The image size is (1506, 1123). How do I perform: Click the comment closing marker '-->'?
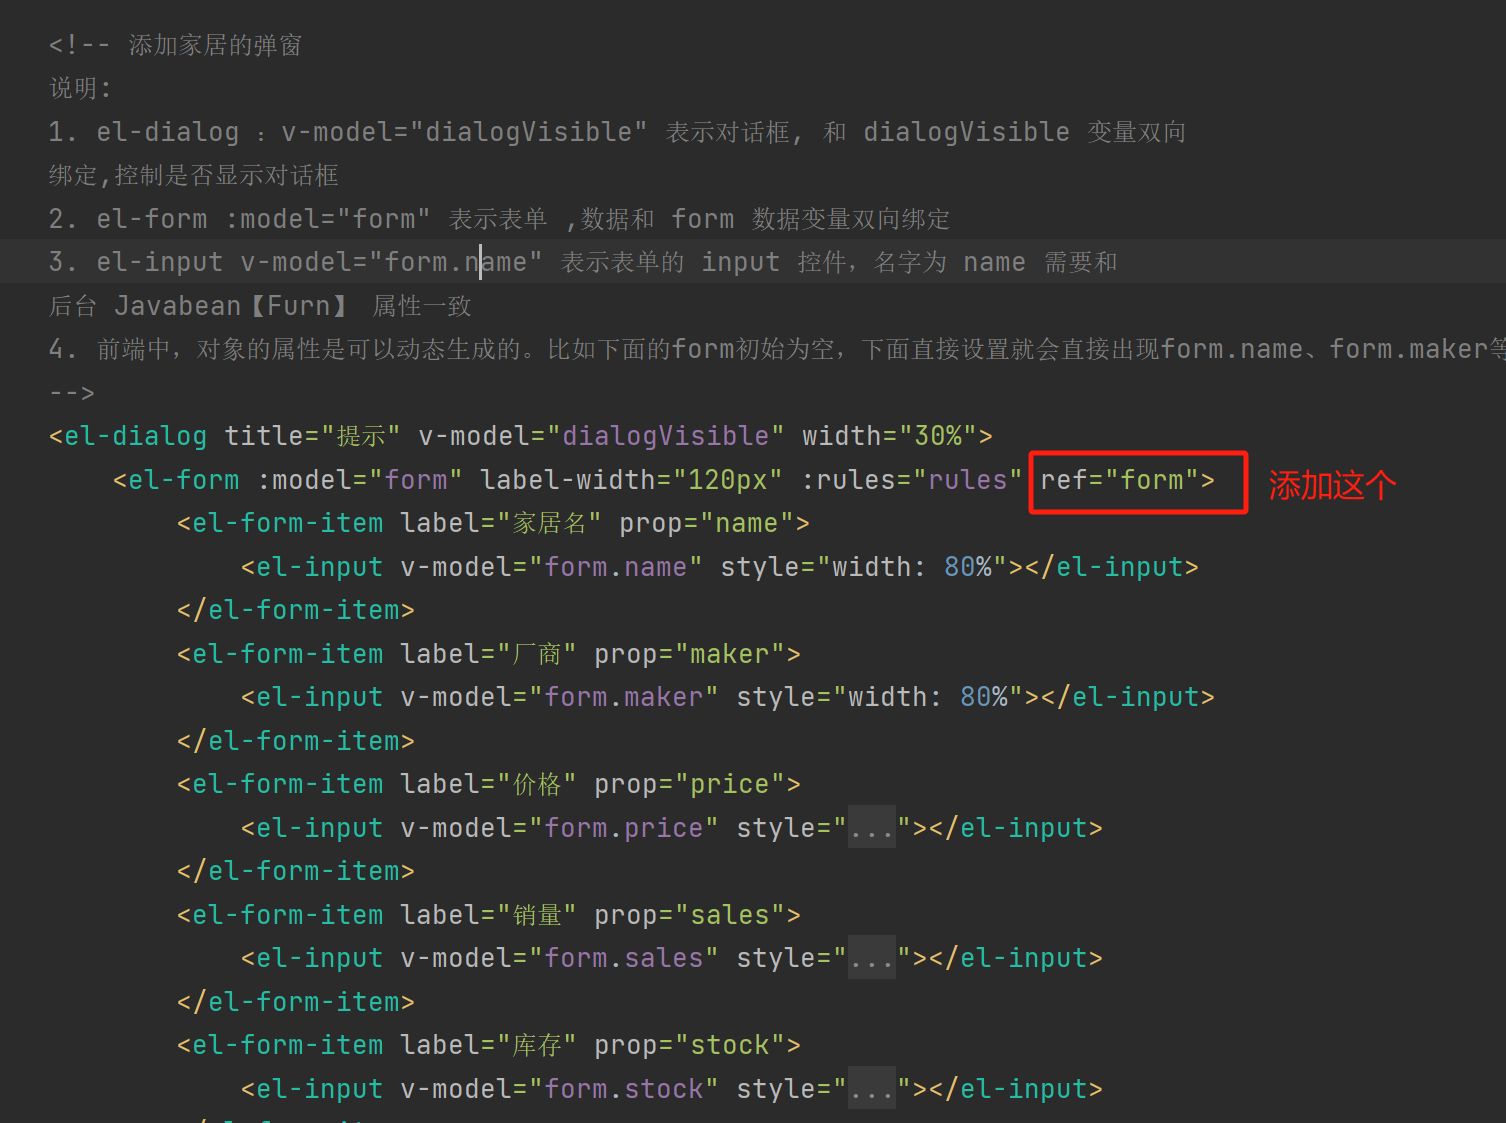point(72,393)
